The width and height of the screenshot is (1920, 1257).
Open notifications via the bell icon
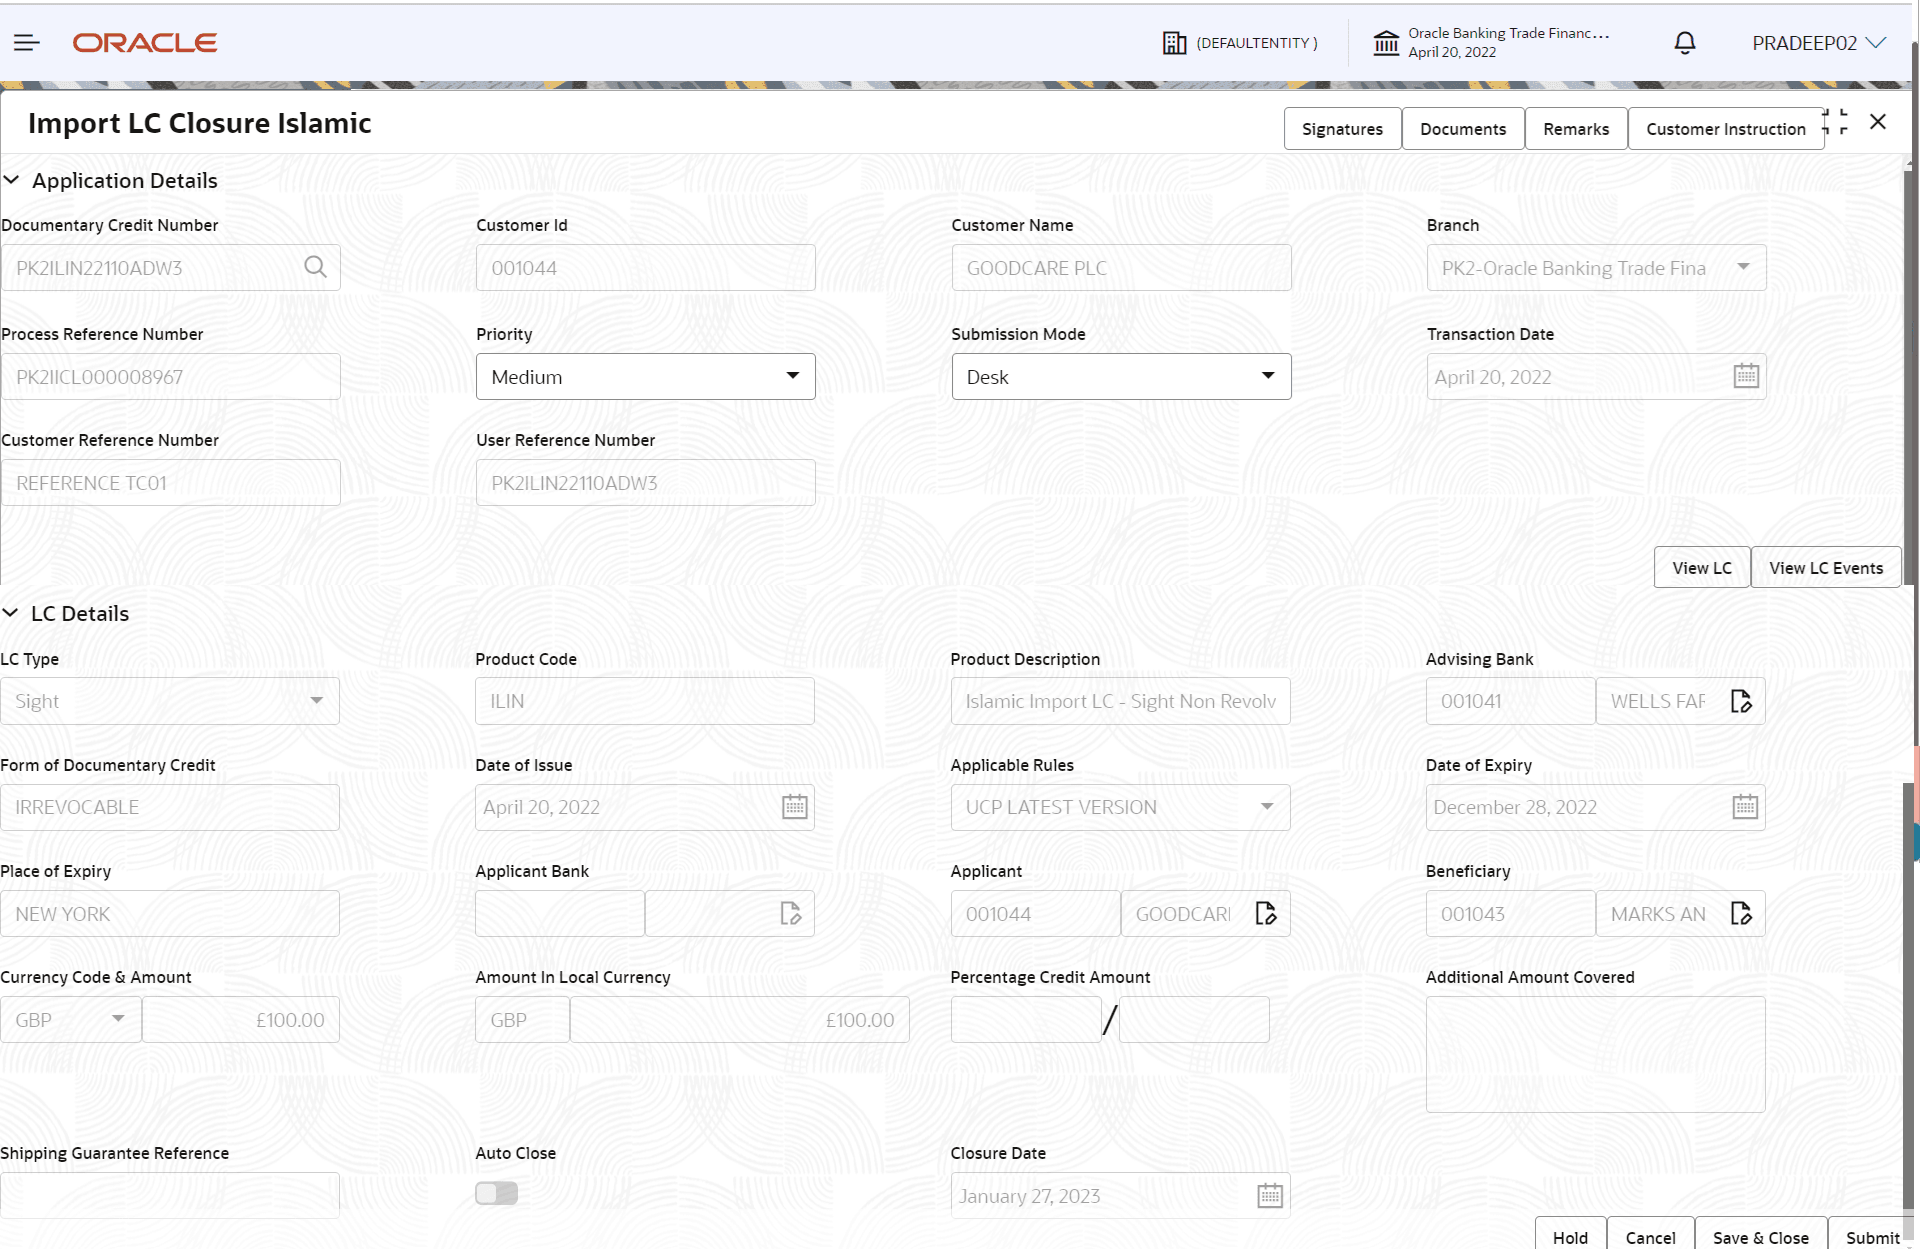(1684, 42)
